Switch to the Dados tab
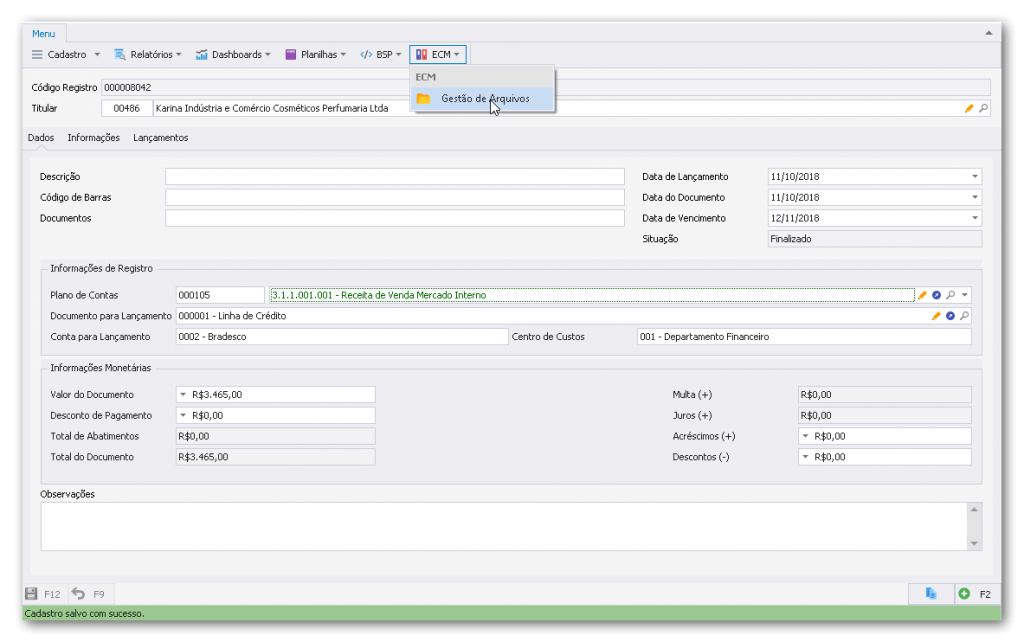The image size is (1024, 642). 40,138
